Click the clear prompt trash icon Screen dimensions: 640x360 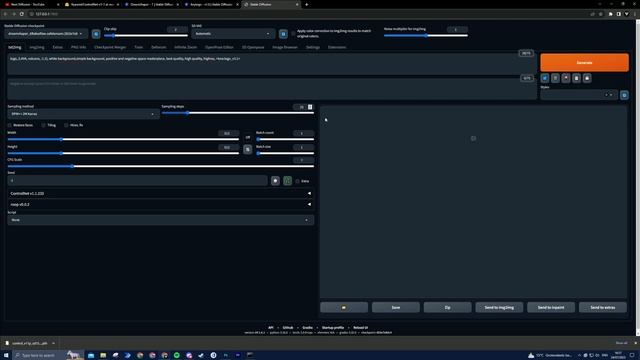556,78
